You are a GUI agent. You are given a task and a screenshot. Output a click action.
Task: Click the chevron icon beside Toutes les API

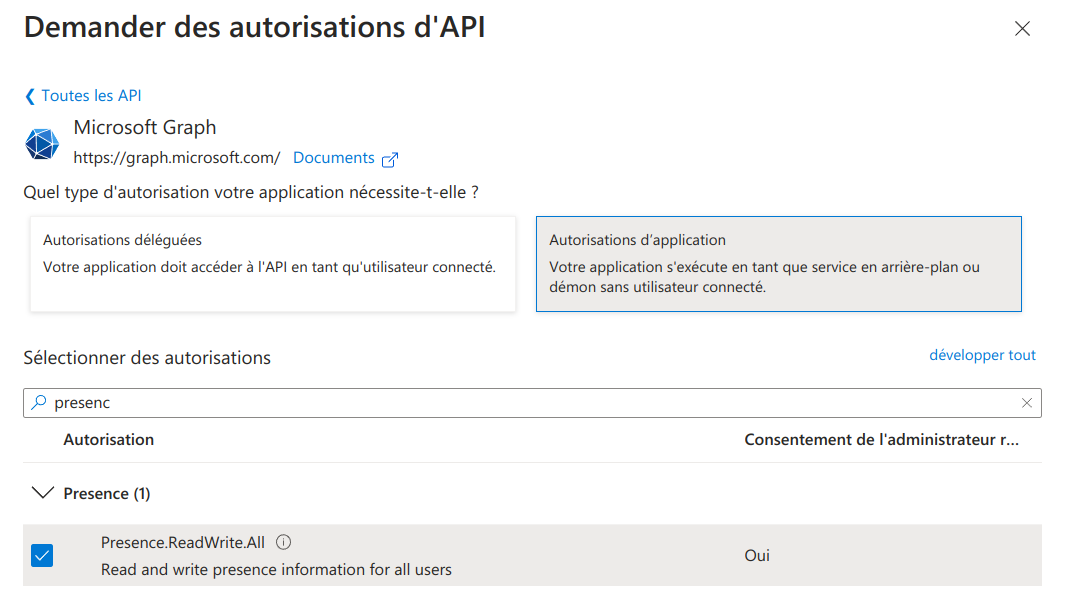click(30, 97)
